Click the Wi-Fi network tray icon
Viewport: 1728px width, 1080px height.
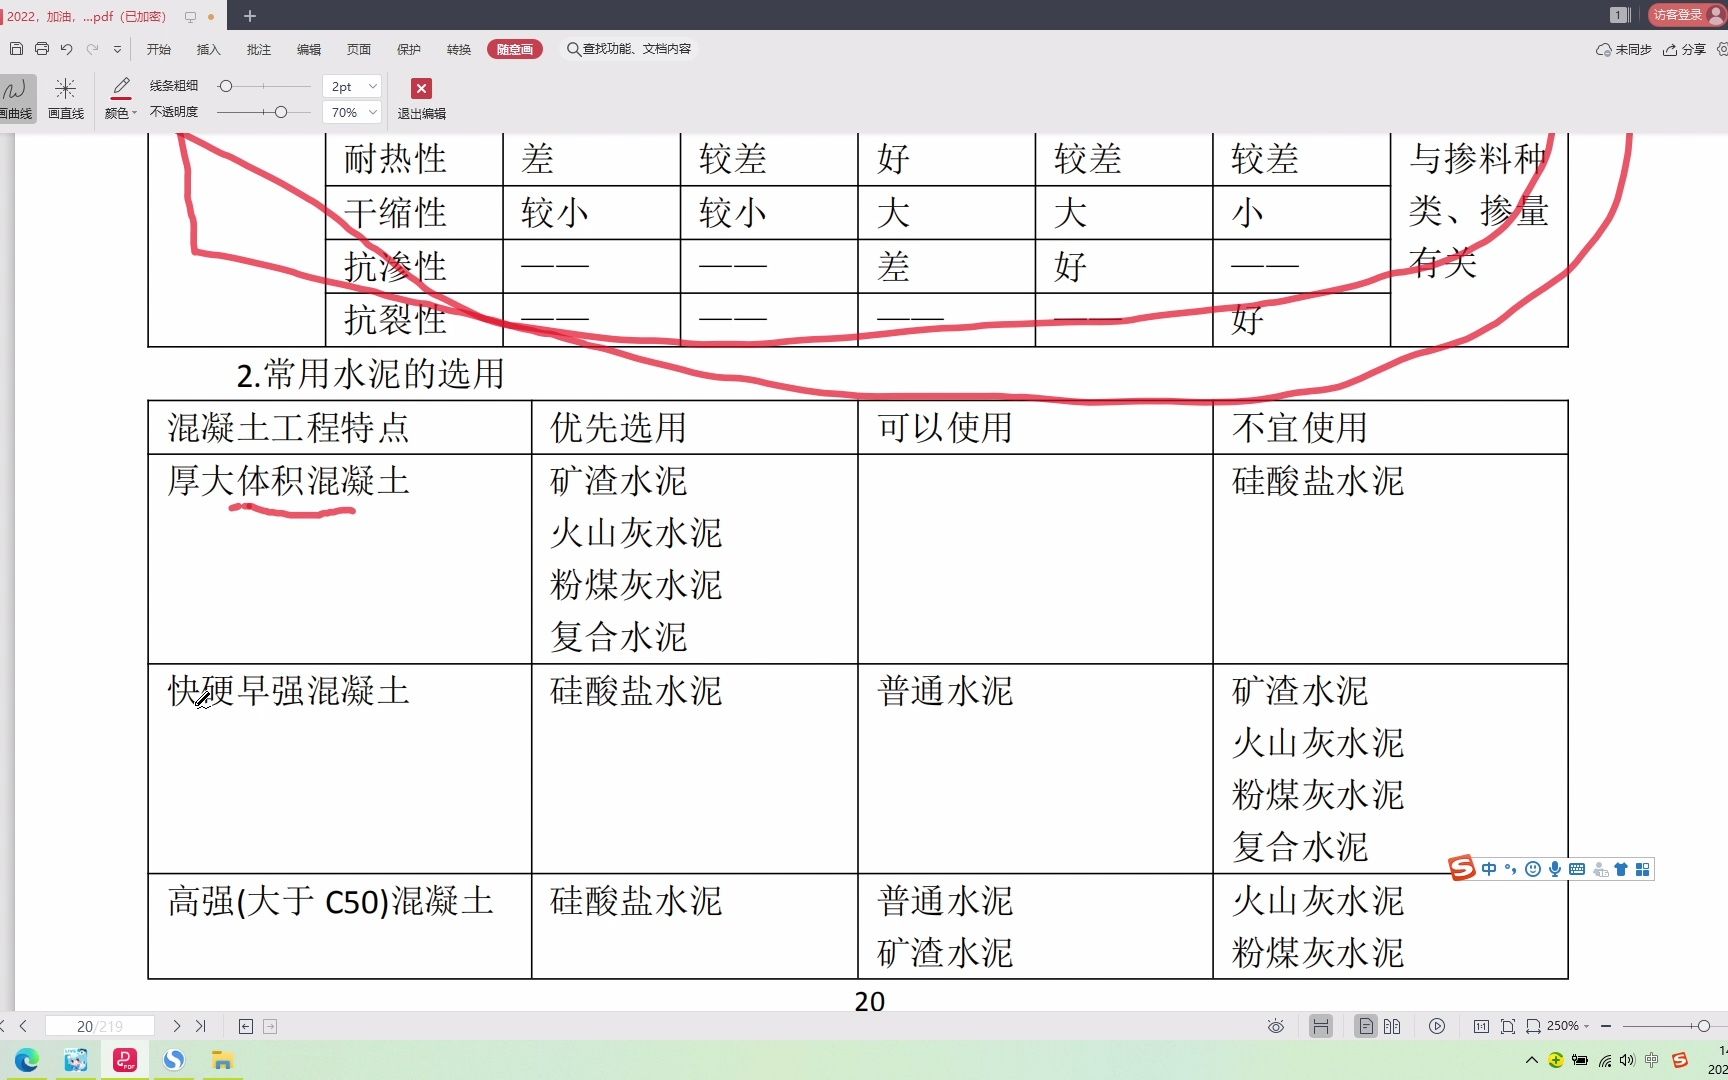1604,1060
